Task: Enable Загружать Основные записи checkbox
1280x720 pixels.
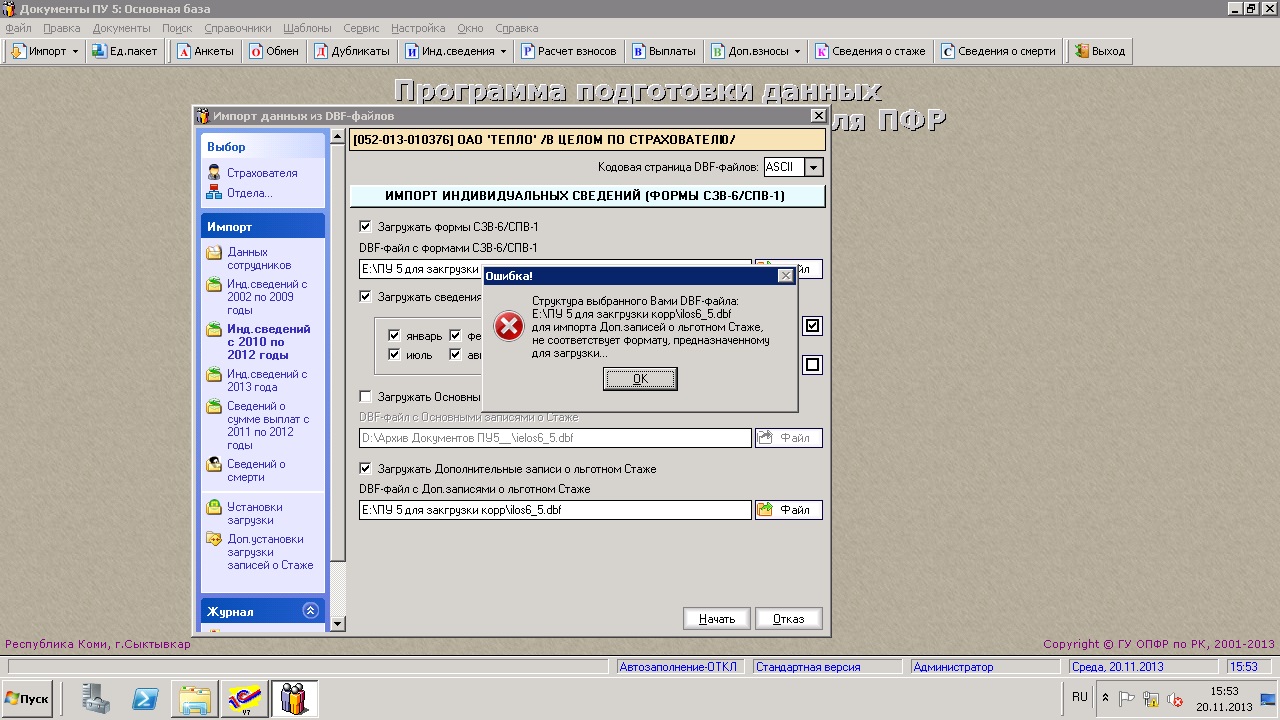Action: [365, 397]
